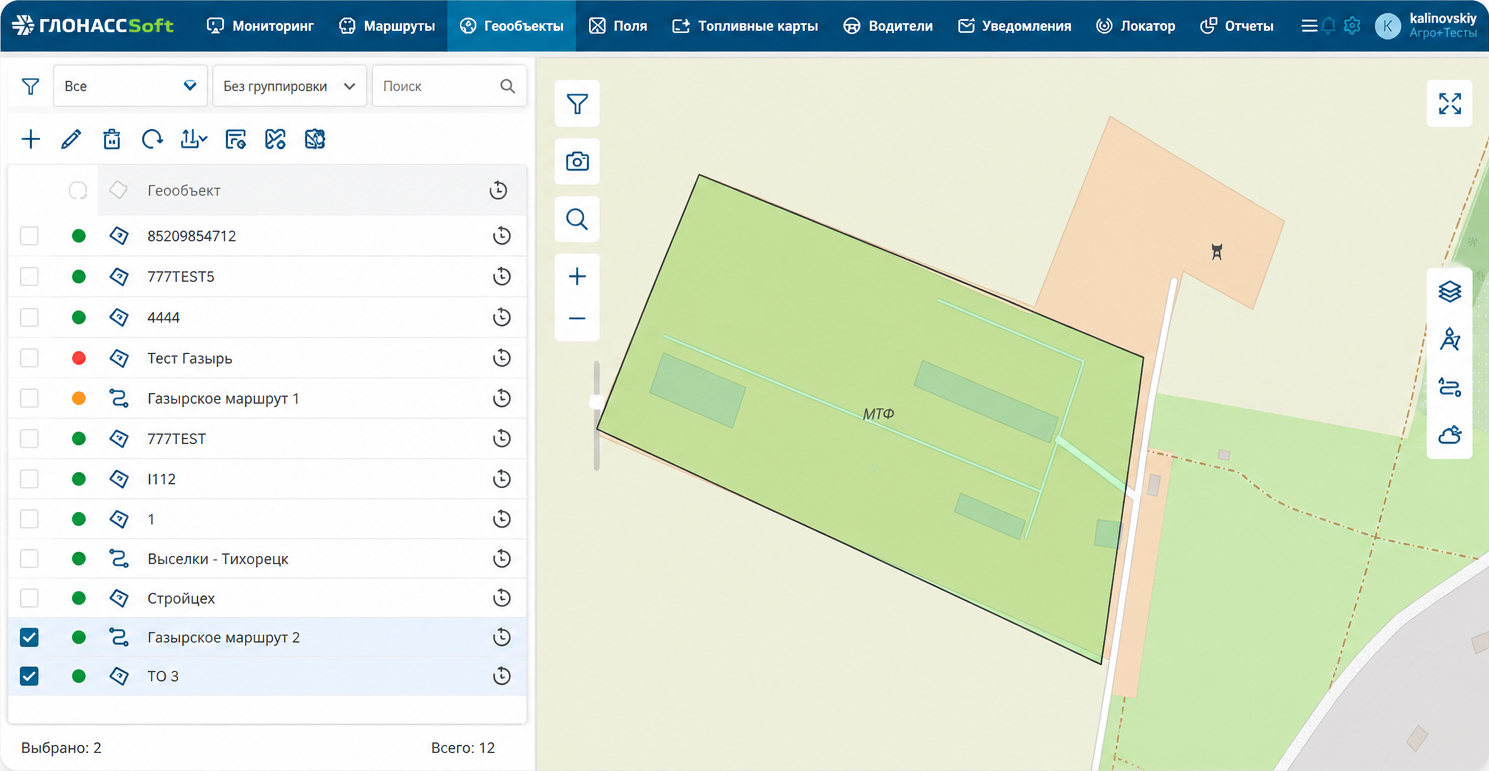This screenshot has width=1489, height=771.
Task: Open the Все filter dropdown
Action: pyautogui.click(x=130, y=86)
